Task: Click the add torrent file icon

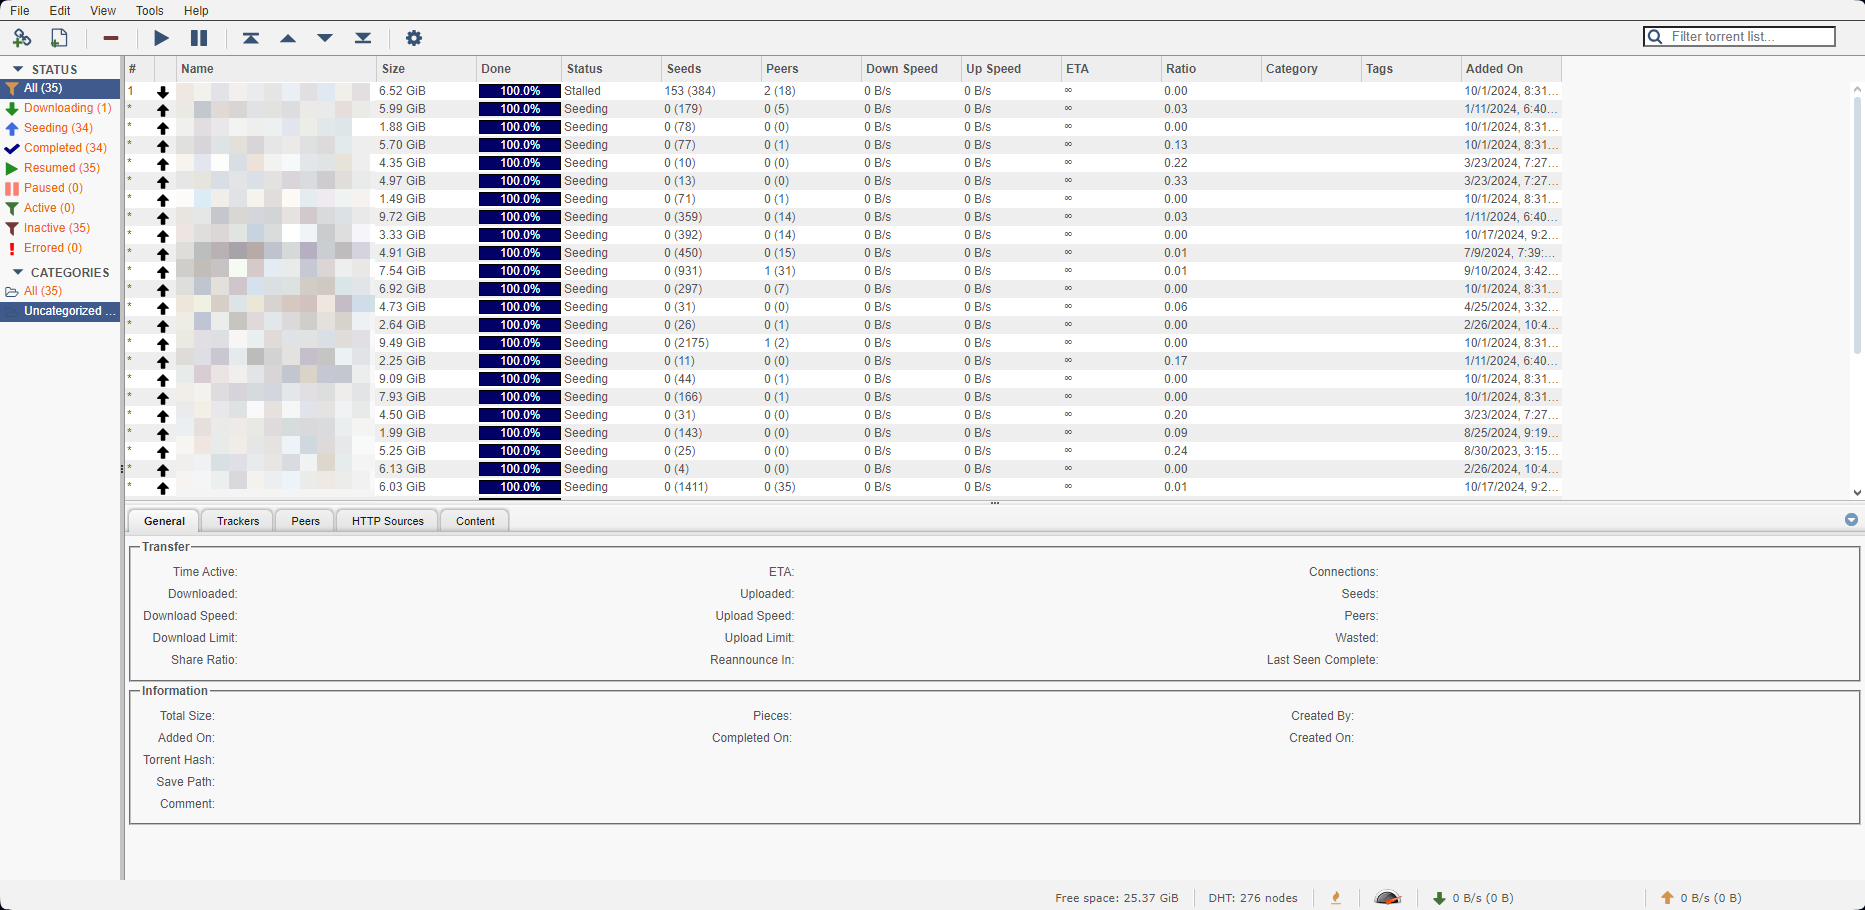Action: pos(59,37)
